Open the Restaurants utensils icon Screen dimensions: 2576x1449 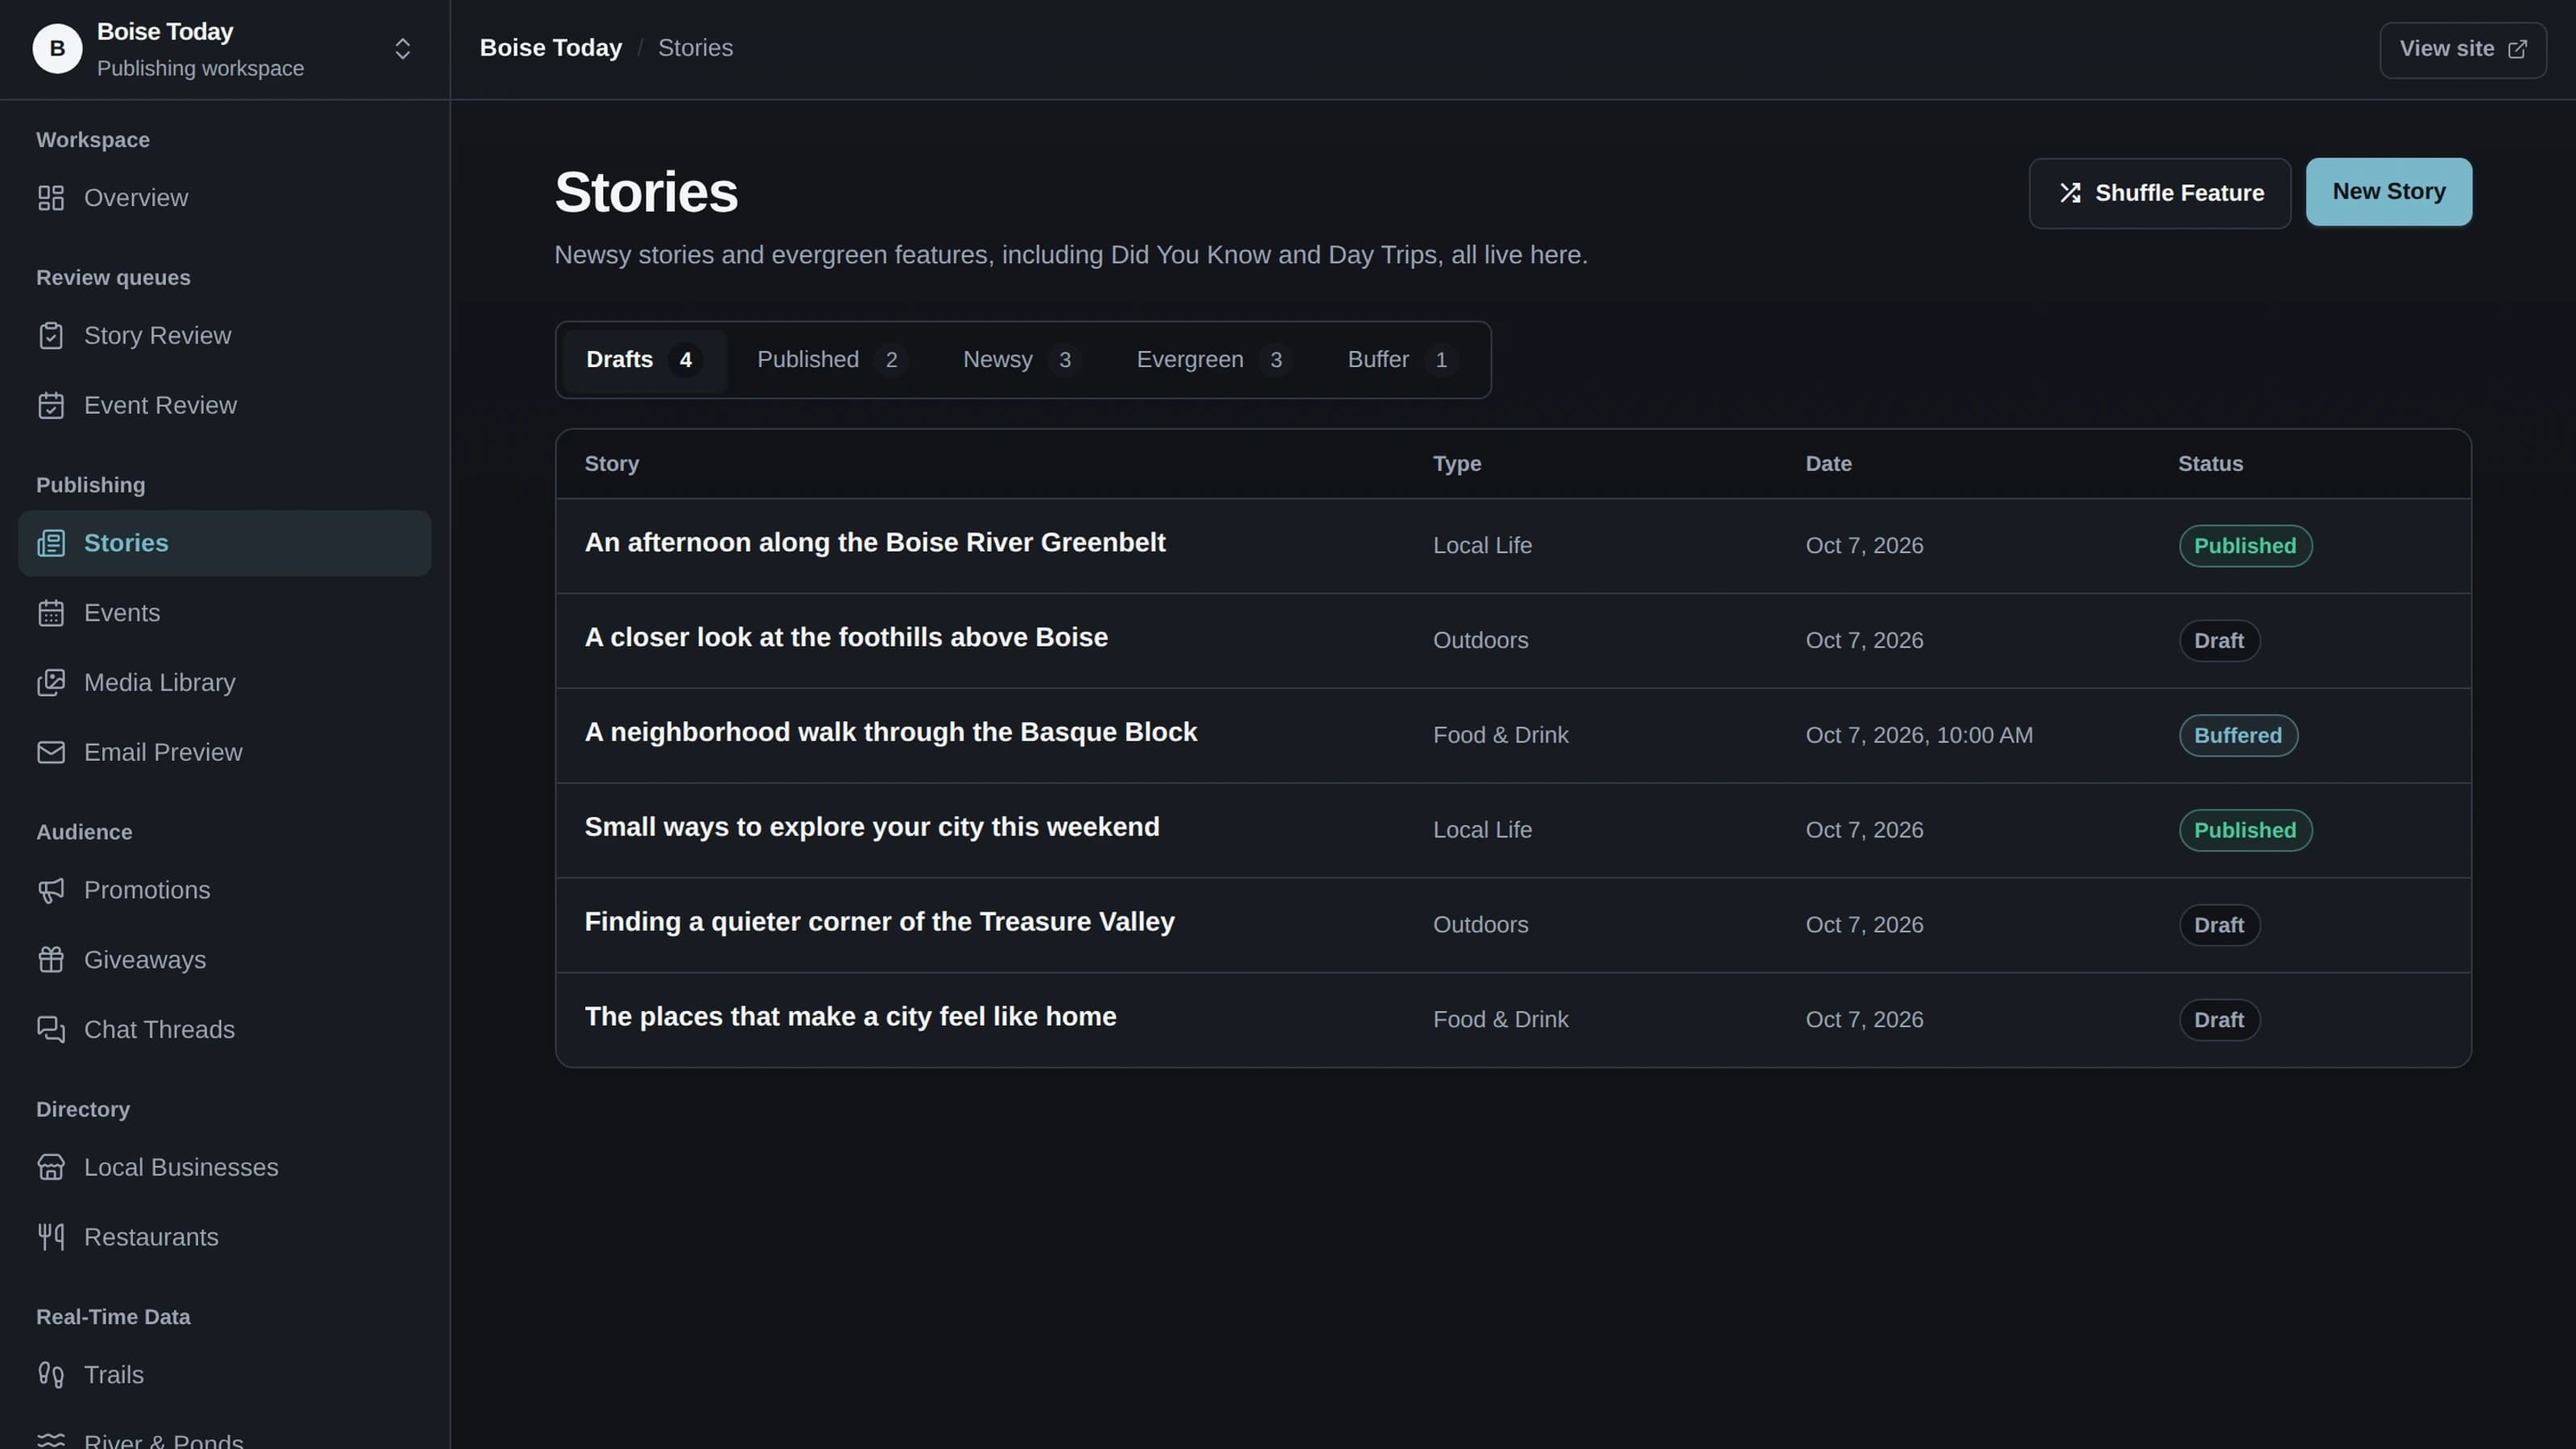51,1237
